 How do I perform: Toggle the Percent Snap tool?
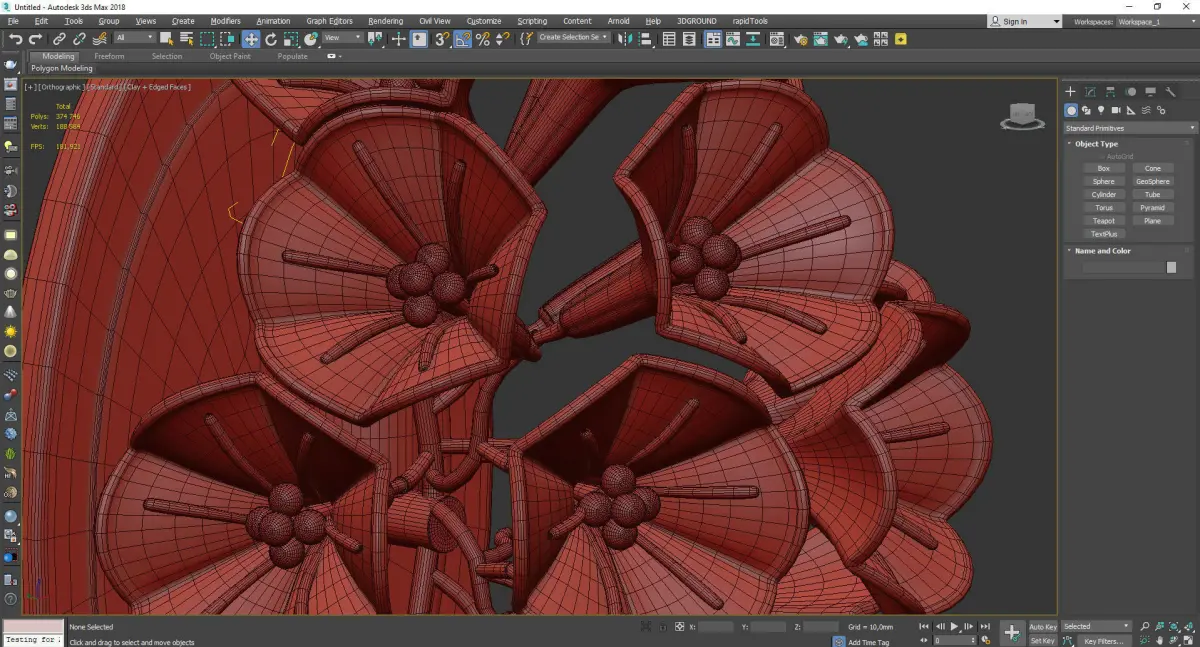tap(483, 39)
